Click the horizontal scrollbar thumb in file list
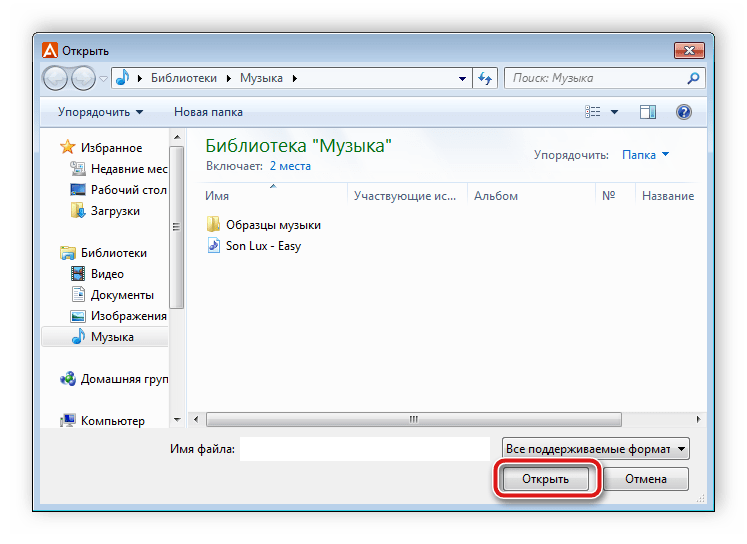747x544 pixels. click(x=414, y=420)
